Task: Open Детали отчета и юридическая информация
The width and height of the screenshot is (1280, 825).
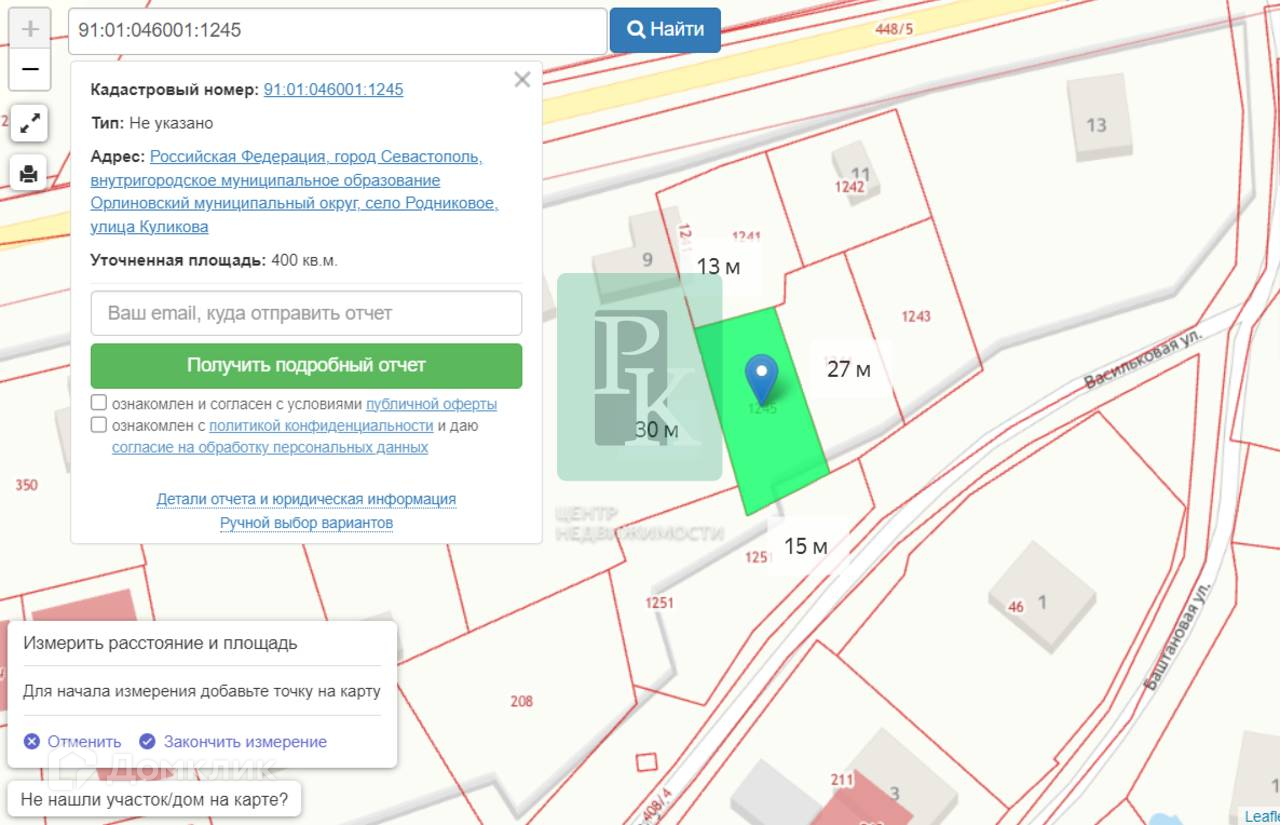Action: click(x=306, y=499)
